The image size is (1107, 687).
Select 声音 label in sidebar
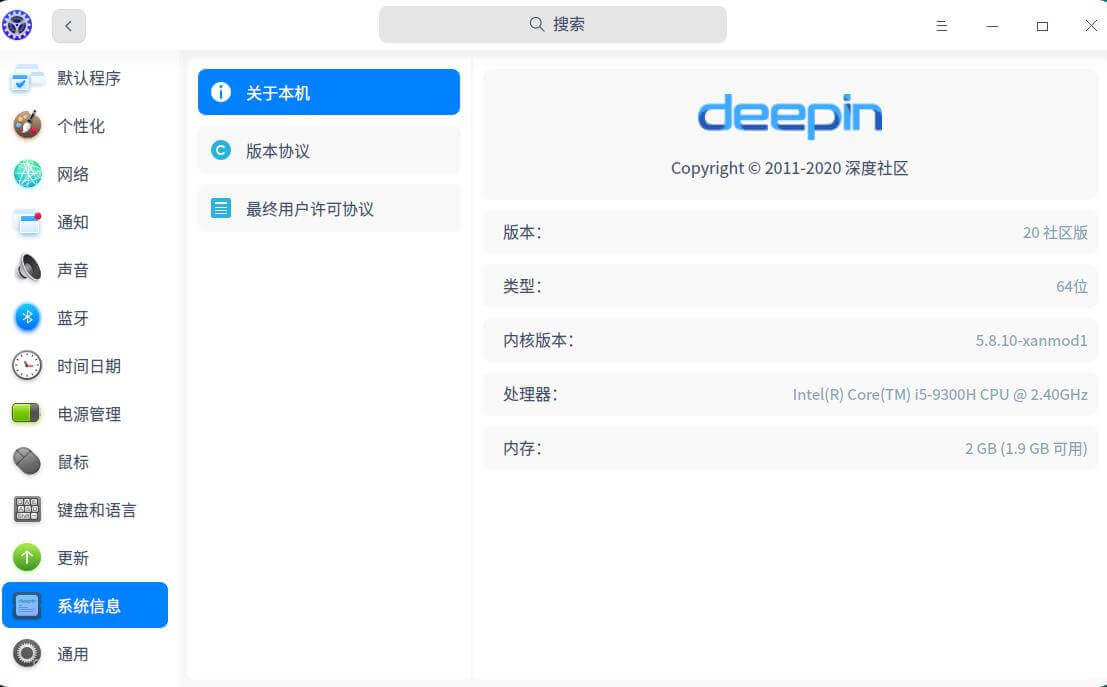point(73,270)
